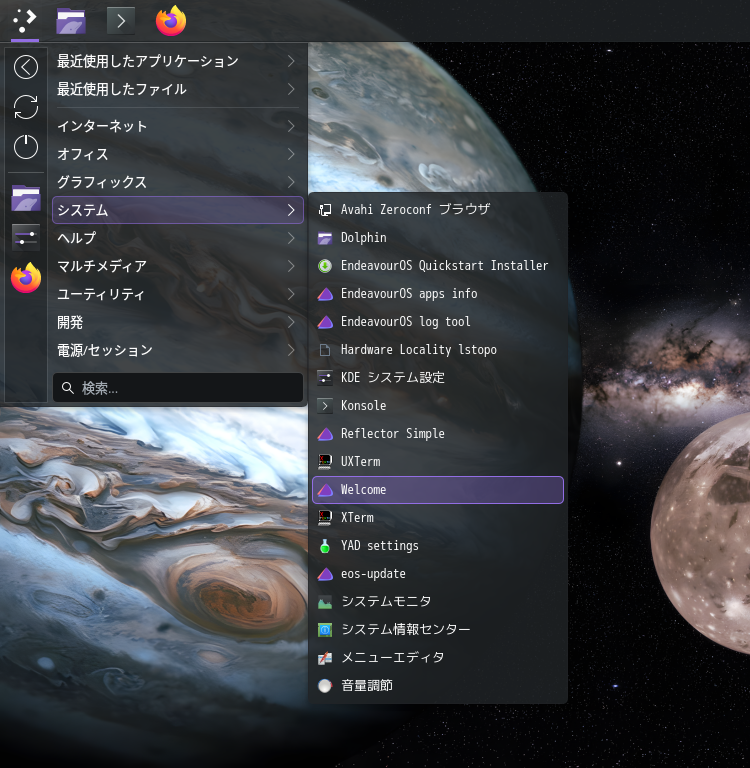
Task: Click the UXTerm terminal icon
Action: (x=325, y=462)
